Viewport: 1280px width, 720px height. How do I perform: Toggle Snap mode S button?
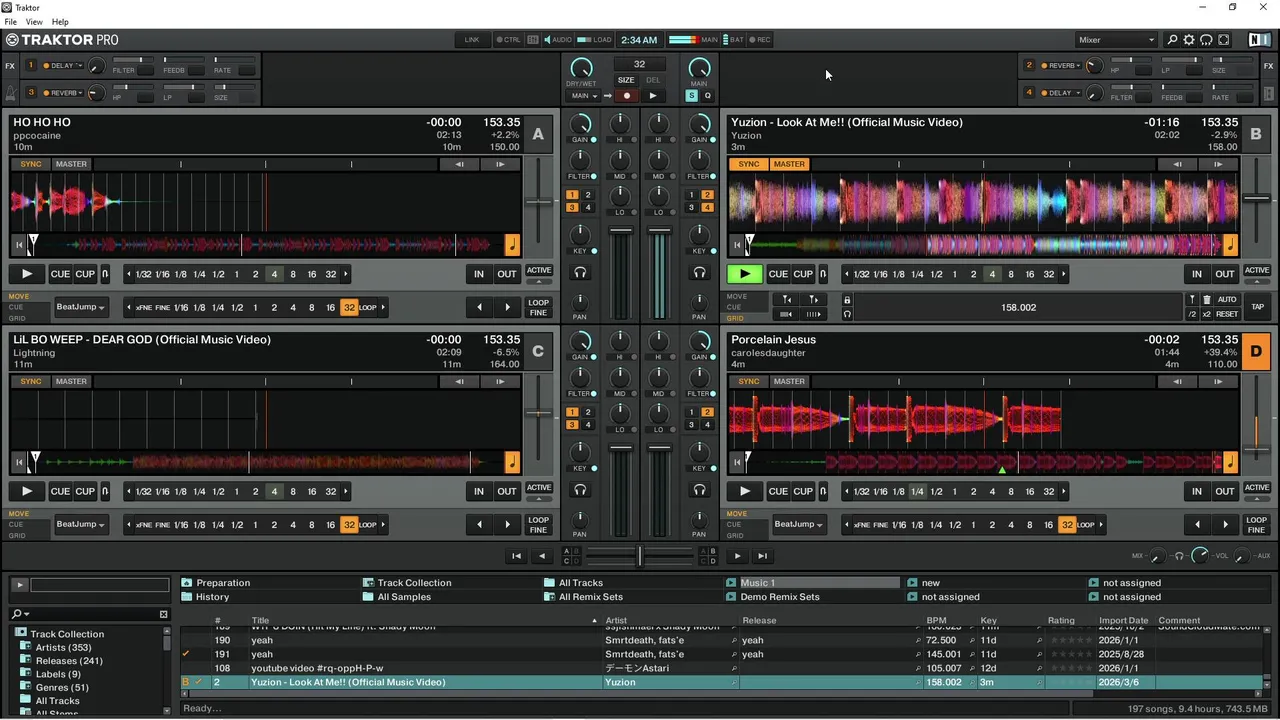click(691, 96)
